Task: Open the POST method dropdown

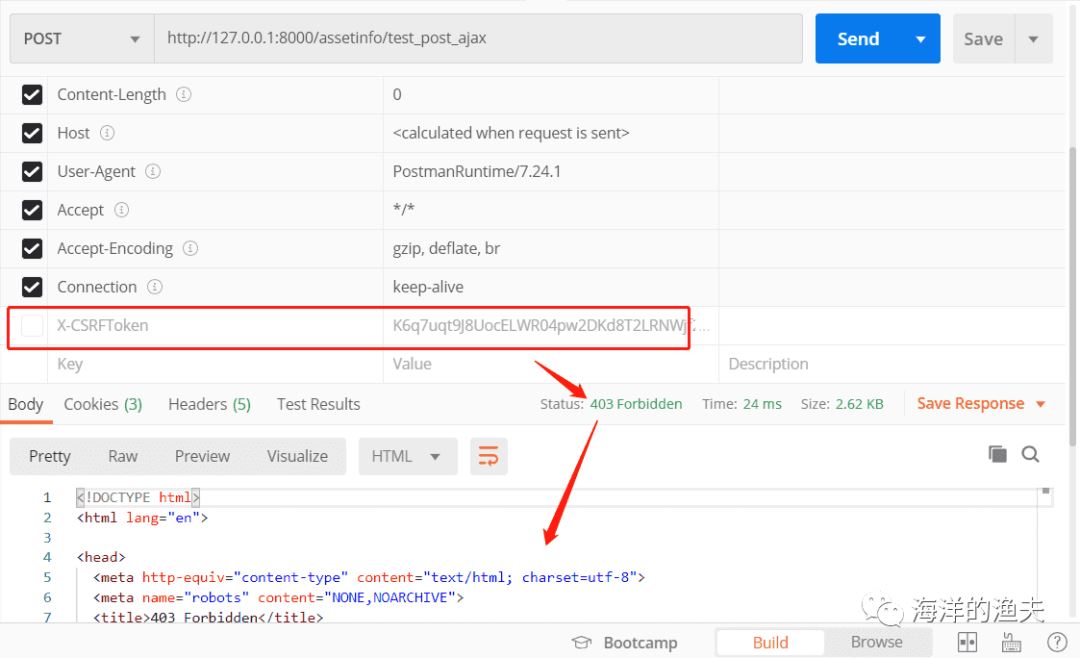Action: click(x=81, y=39)
